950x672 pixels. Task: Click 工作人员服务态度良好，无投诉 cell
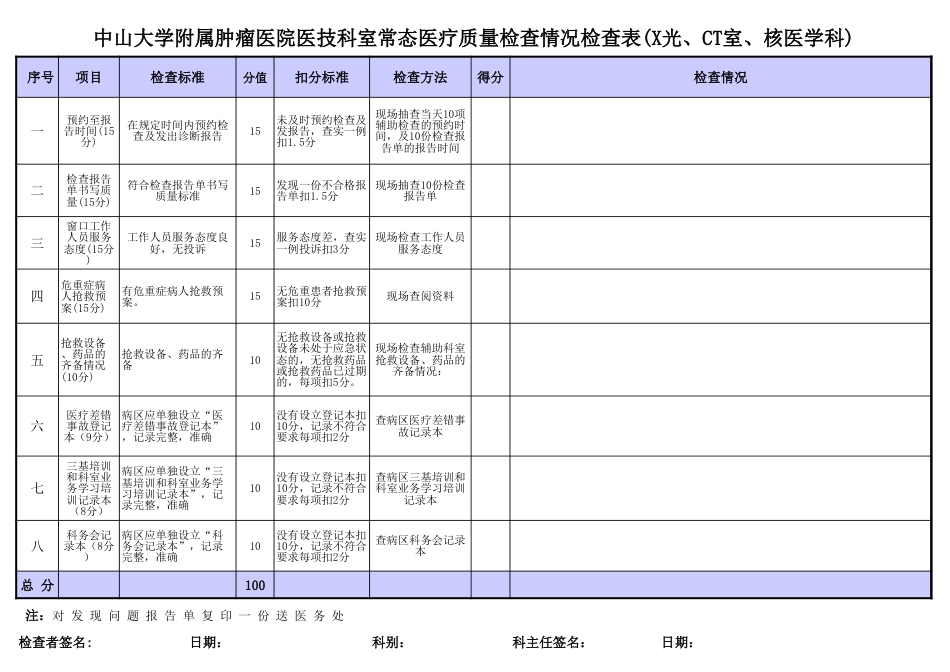click(178, 243)
